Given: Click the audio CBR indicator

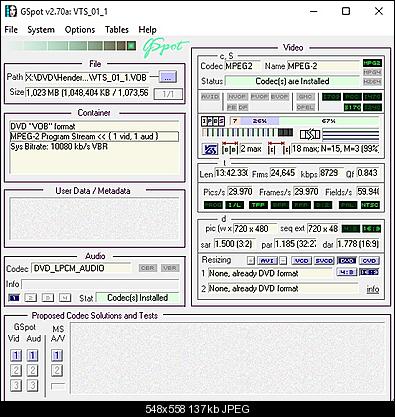Looking at the screenshot, I should (x=148, y=268).
